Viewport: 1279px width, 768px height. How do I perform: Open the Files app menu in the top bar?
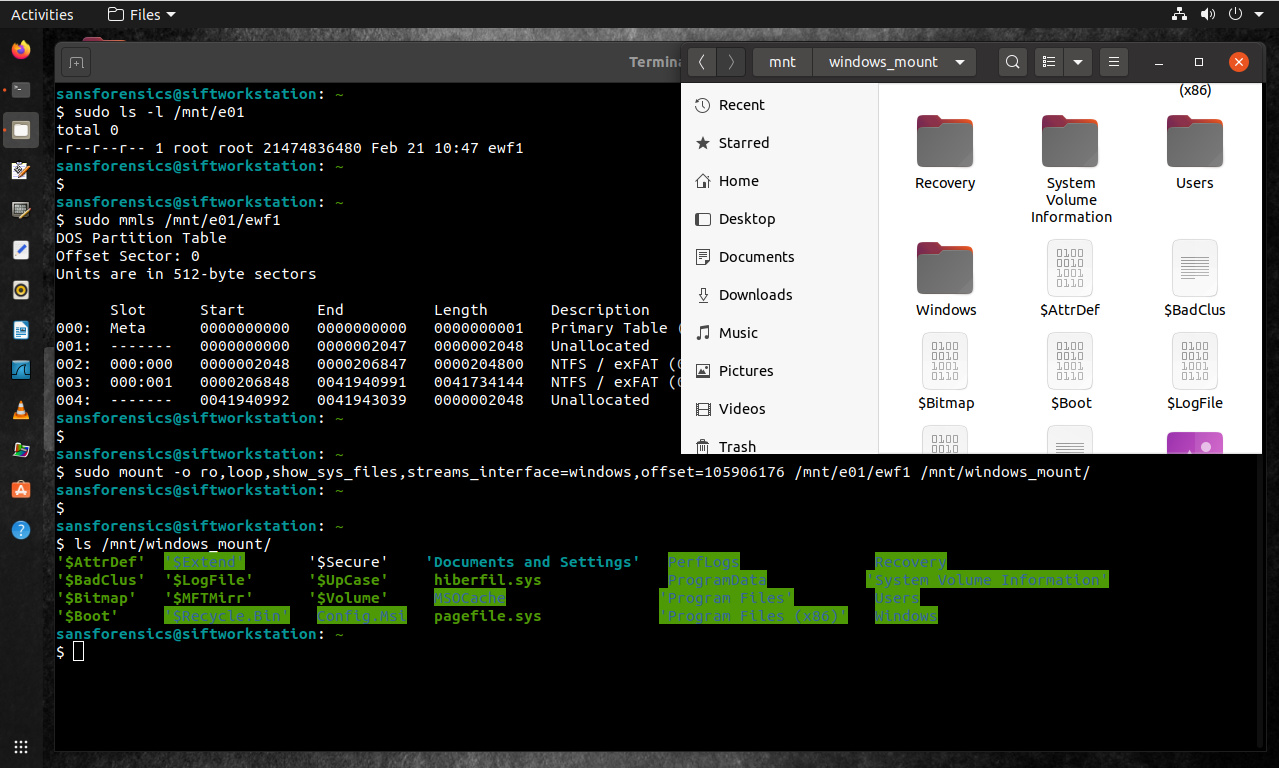coord(141,14)
